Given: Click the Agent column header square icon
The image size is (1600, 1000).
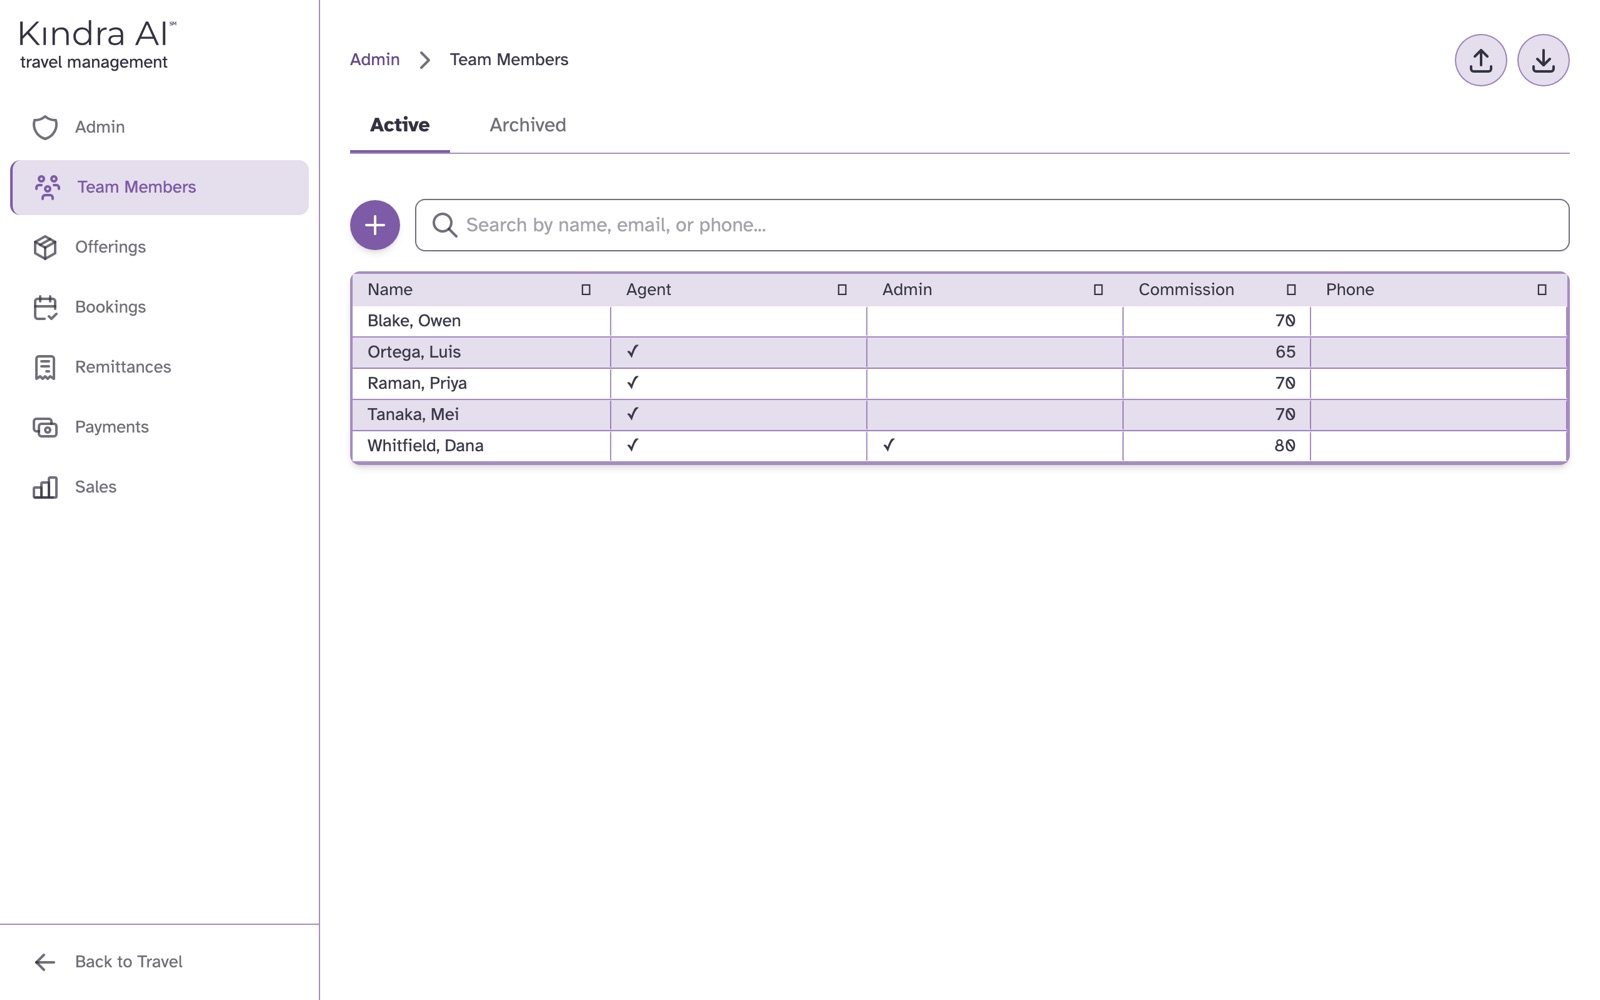Looking at the screenshot, I should click(842, 290).
